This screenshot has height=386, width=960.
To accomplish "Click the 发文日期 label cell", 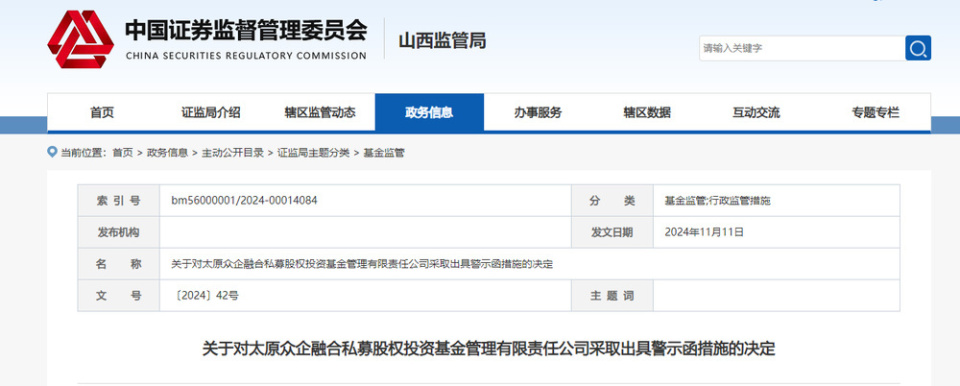I will click(612, 232).
